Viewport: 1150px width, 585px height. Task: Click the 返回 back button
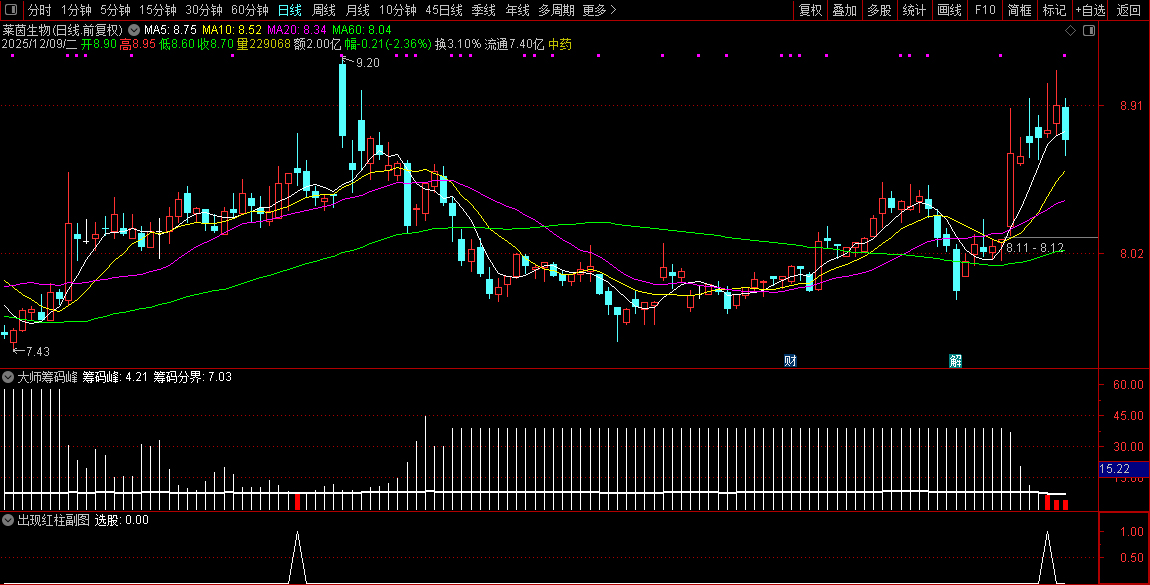pyautogui.click(x=1128, y=11)
